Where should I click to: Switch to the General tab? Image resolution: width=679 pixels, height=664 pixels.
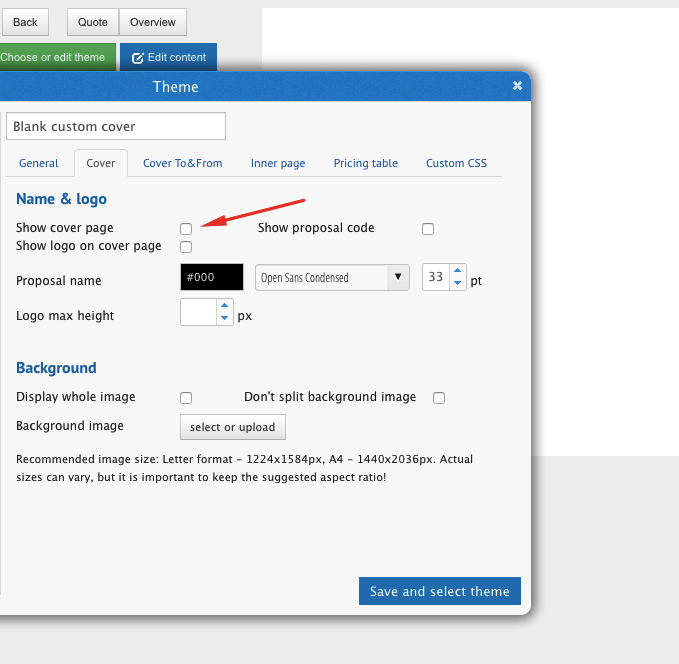pyautogui.click(x=39, y=163)
